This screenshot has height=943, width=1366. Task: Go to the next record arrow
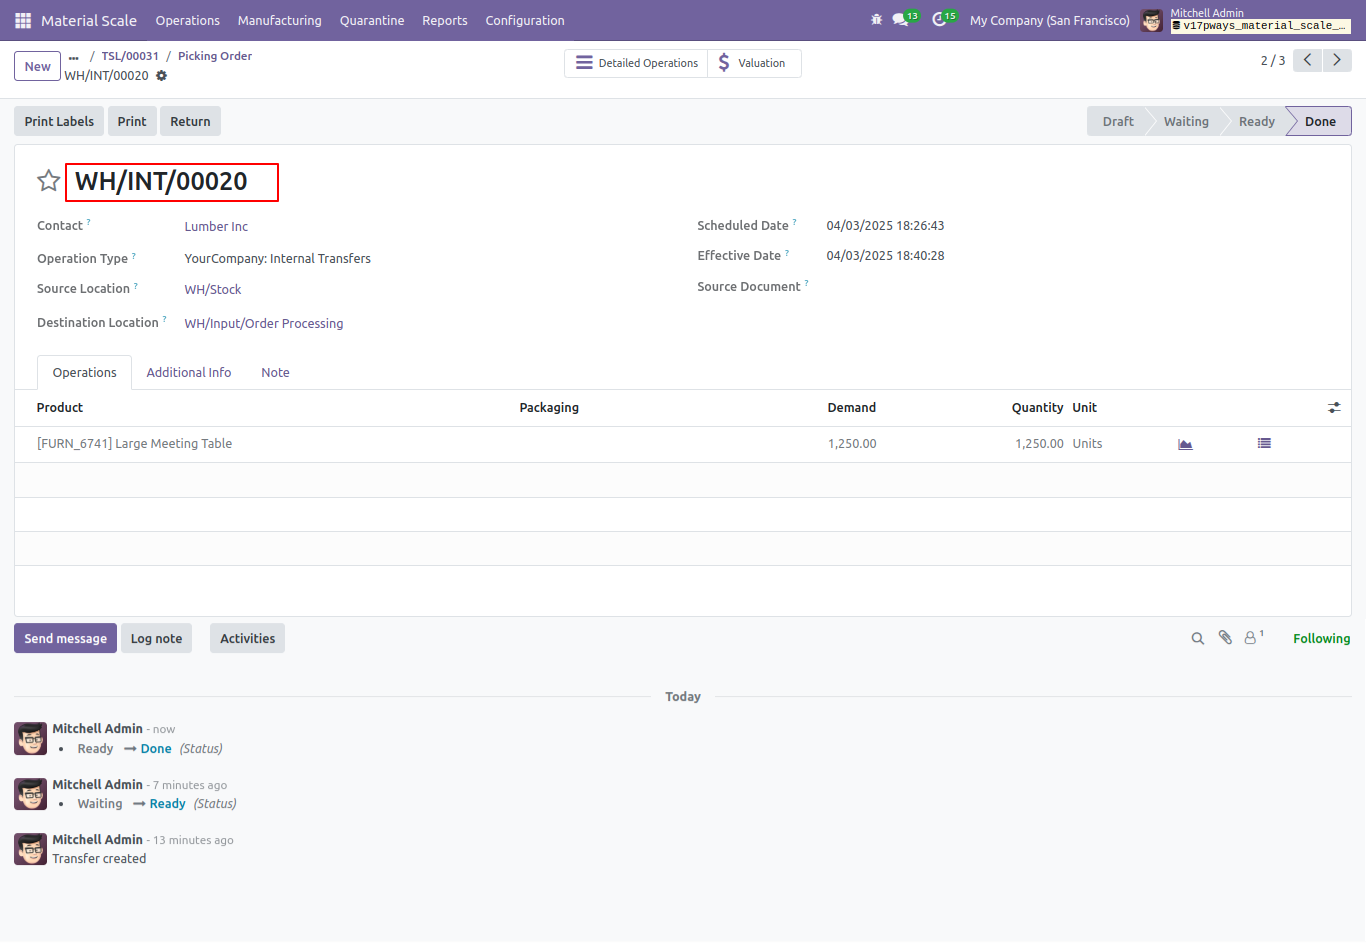tap(1337, 60)
